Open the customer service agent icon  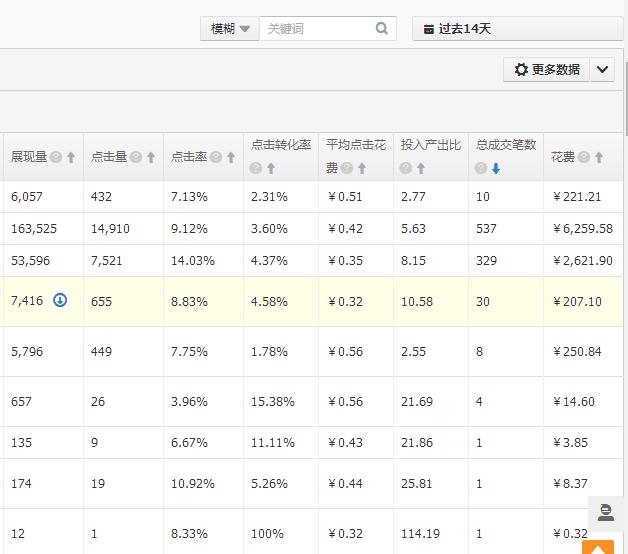click(x=606, y=513)
